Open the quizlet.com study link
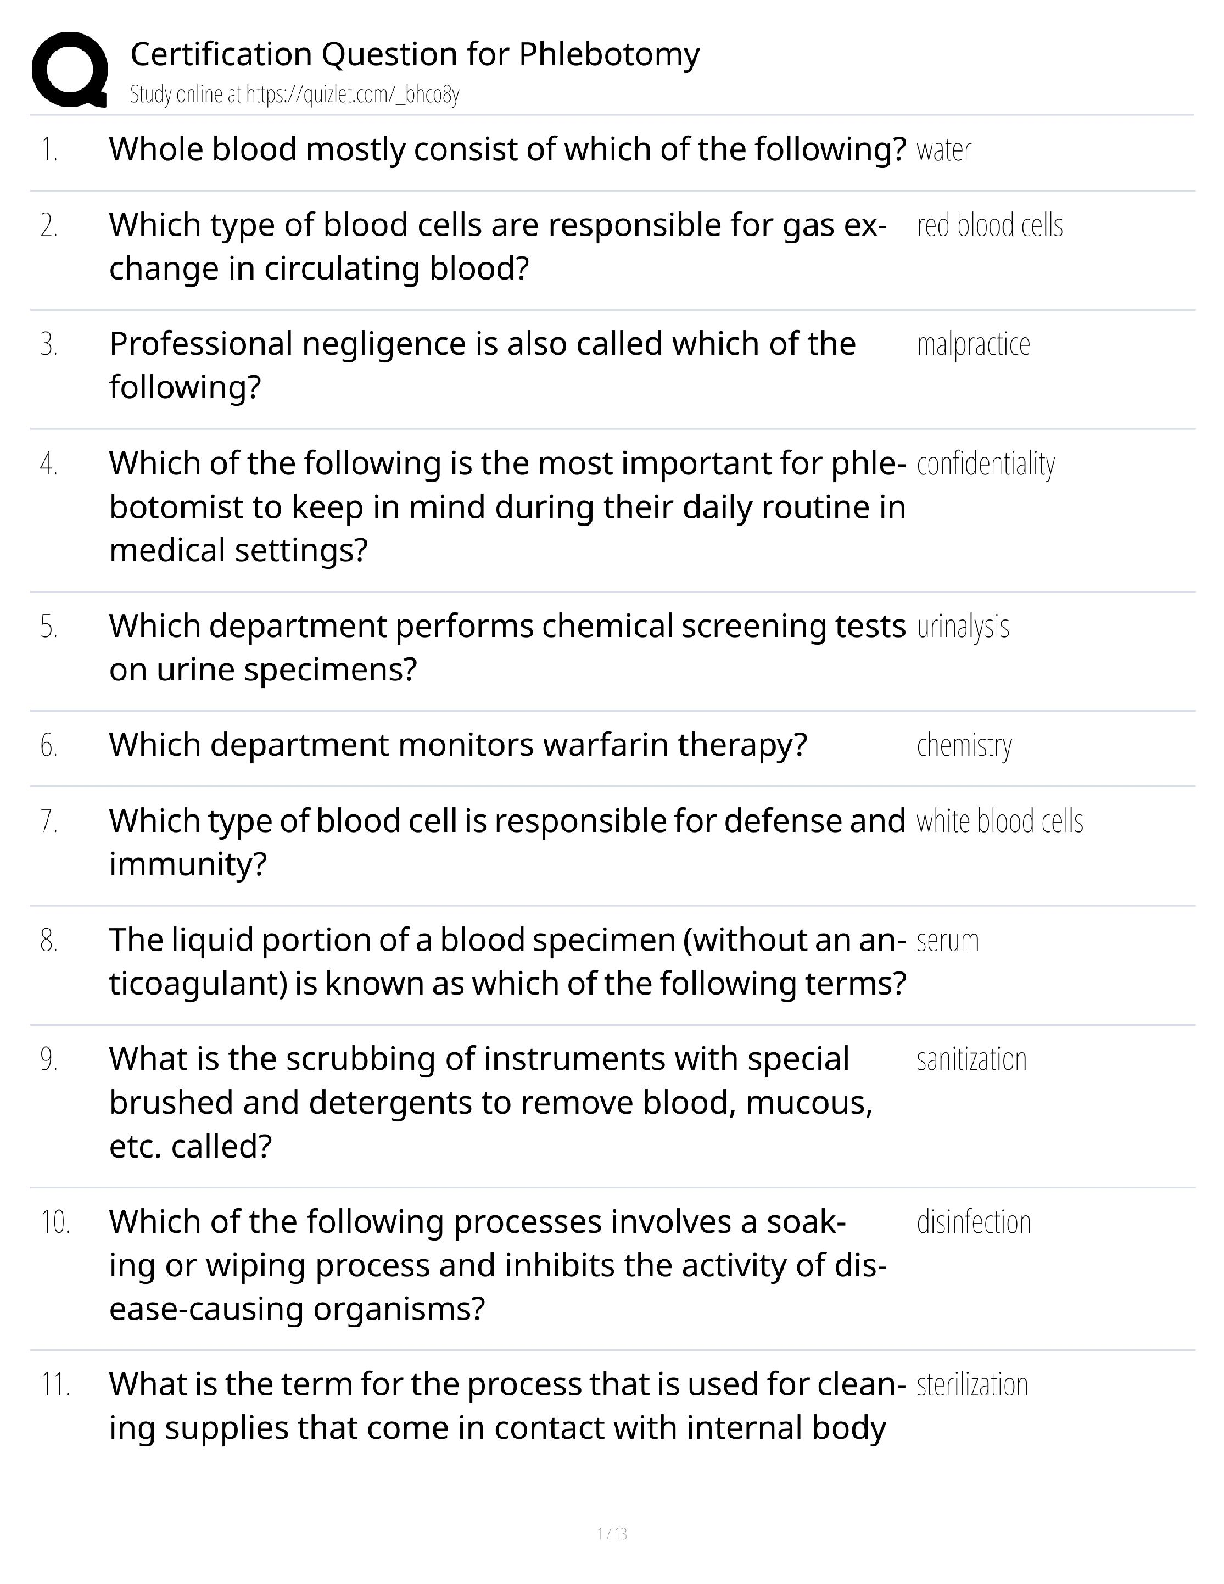Image resolution: width=1224 pixels, height=1584 pixels. [x=294, y=95]
